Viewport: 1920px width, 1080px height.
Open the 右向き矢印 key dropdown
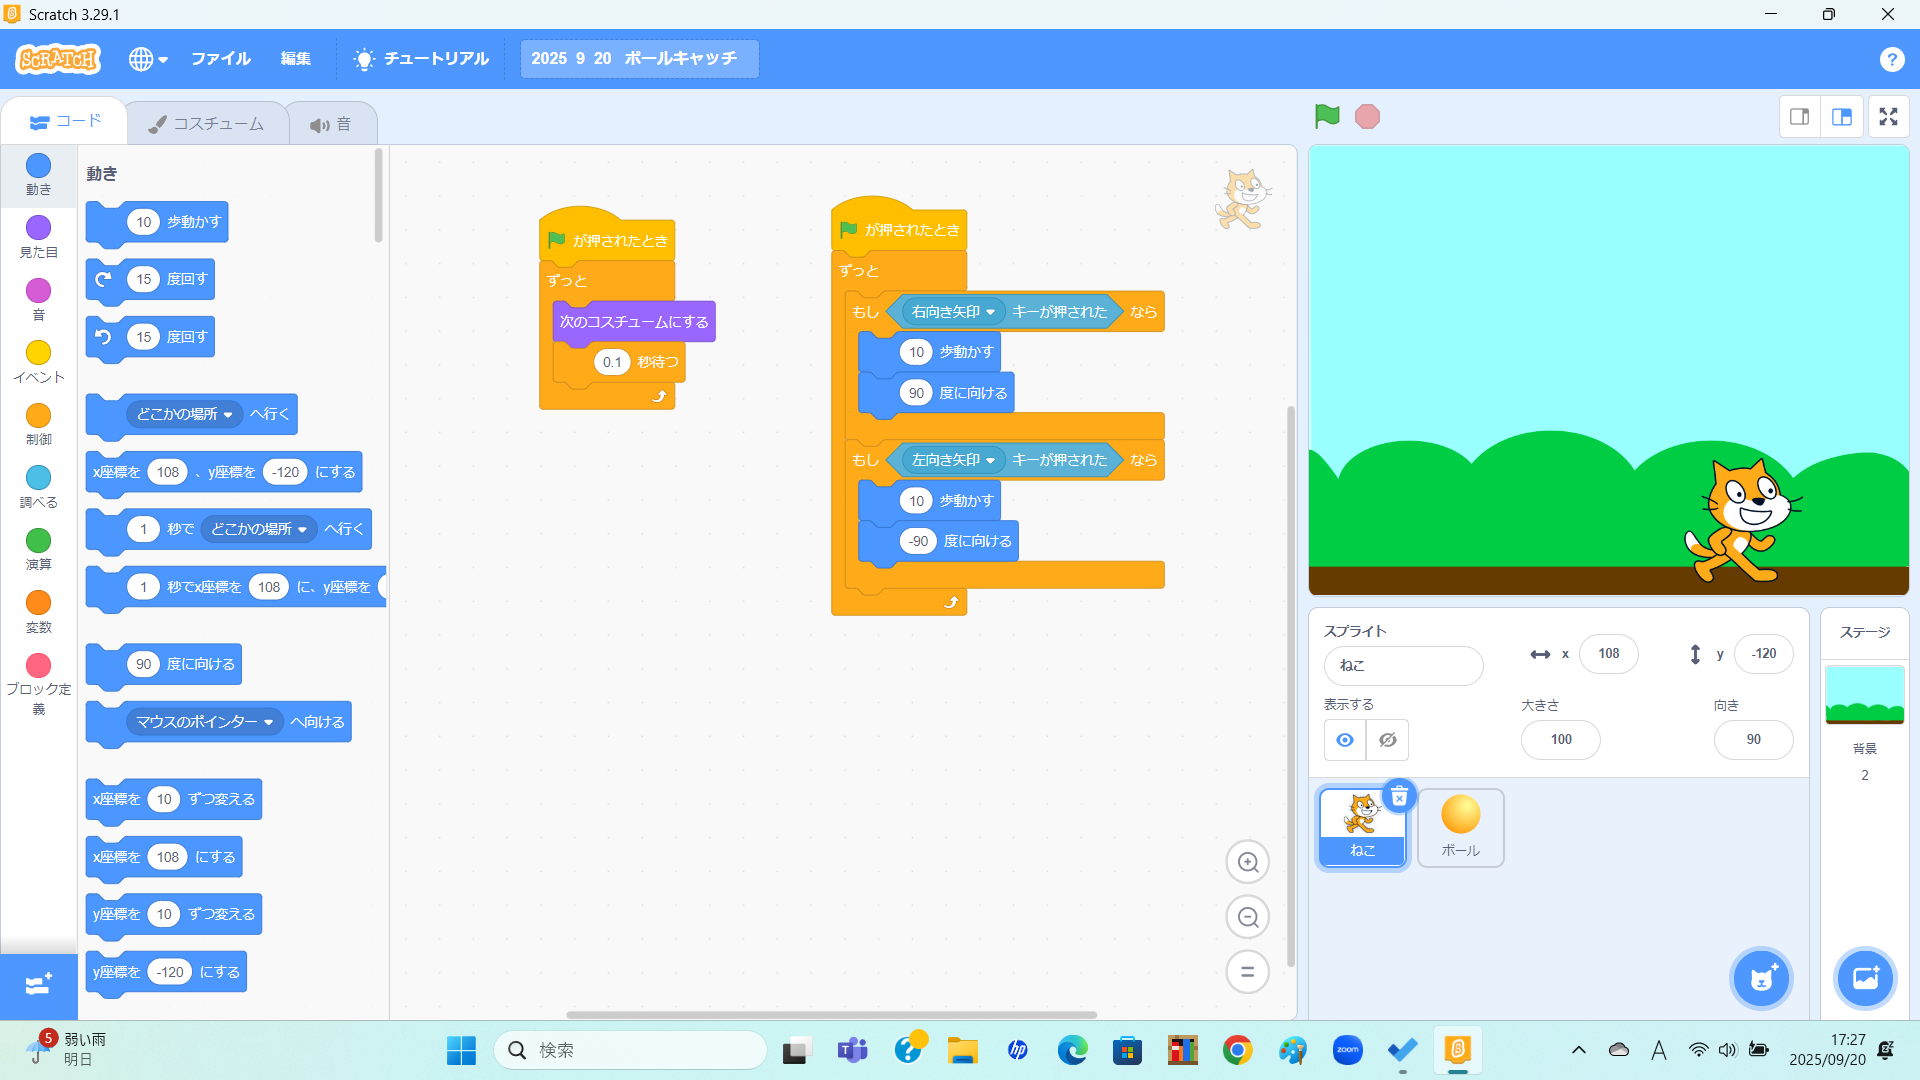click(952, 312)
